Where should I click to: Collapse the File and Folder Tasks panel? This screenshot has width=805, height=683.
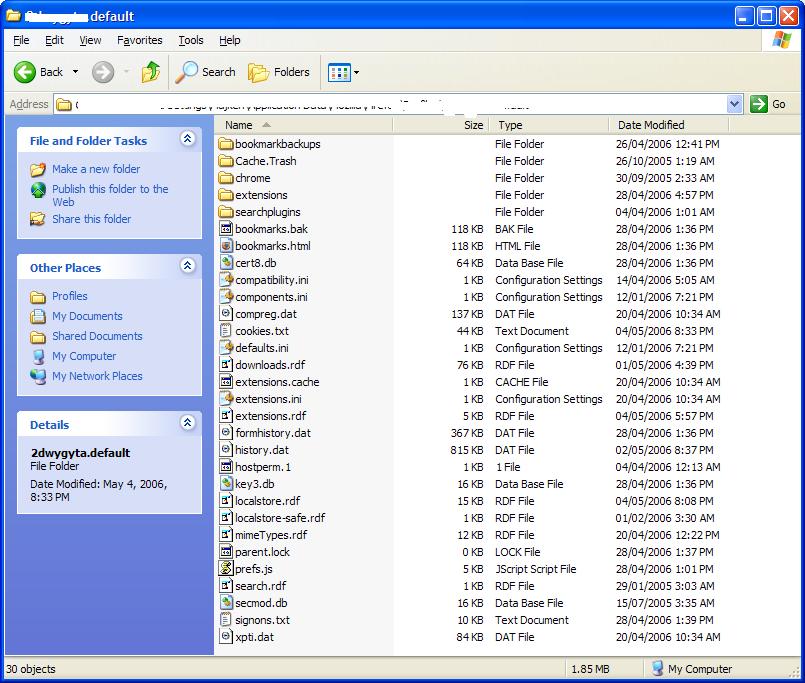187,140
